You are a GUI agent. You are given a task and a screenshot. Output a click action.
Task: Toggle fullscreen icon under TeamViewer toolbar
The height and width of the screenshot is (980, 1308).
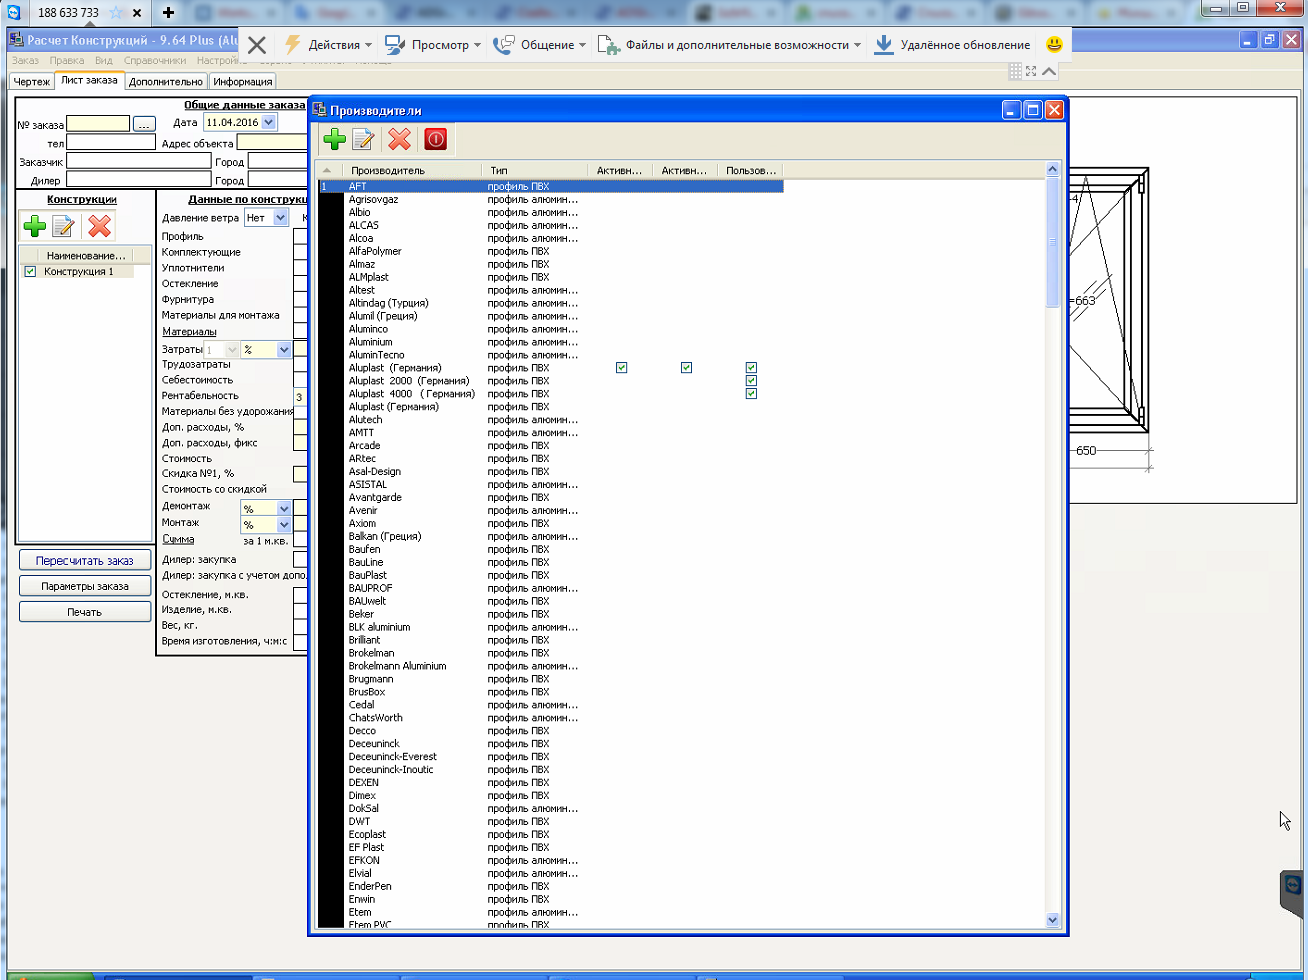(x=1031, y=71)
